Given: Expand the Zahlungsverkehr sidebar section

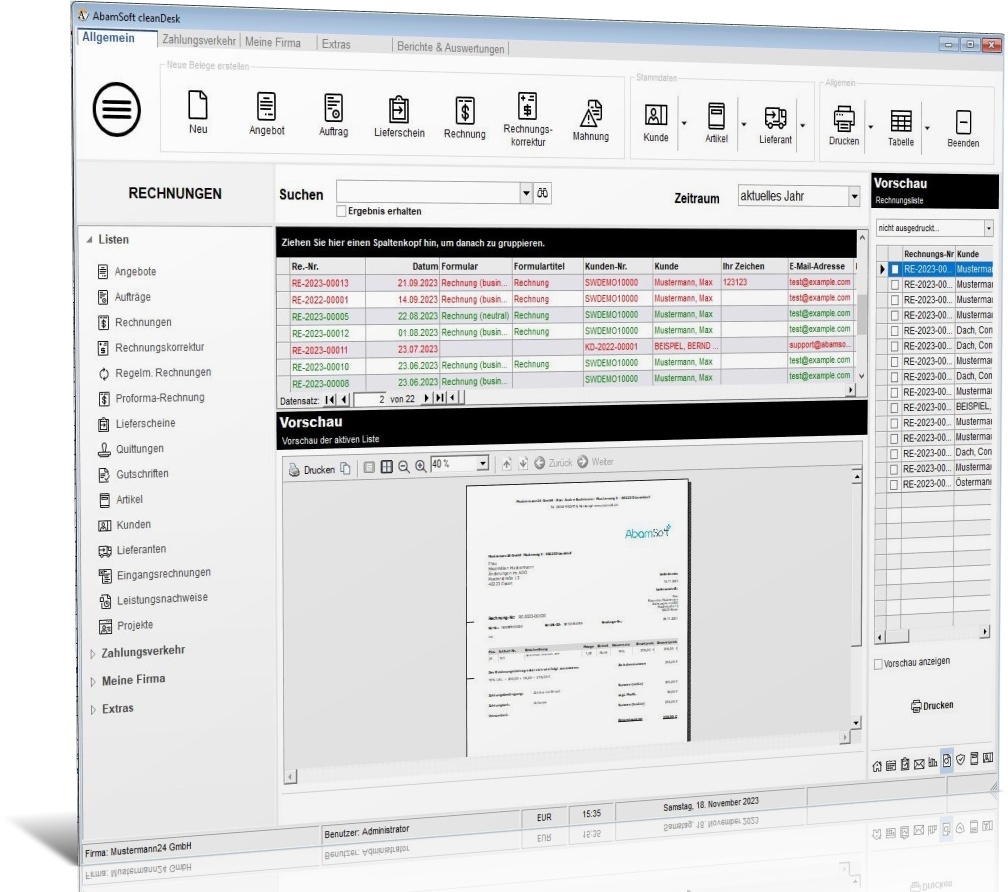Looking at the screenshot, I should 93,654.
